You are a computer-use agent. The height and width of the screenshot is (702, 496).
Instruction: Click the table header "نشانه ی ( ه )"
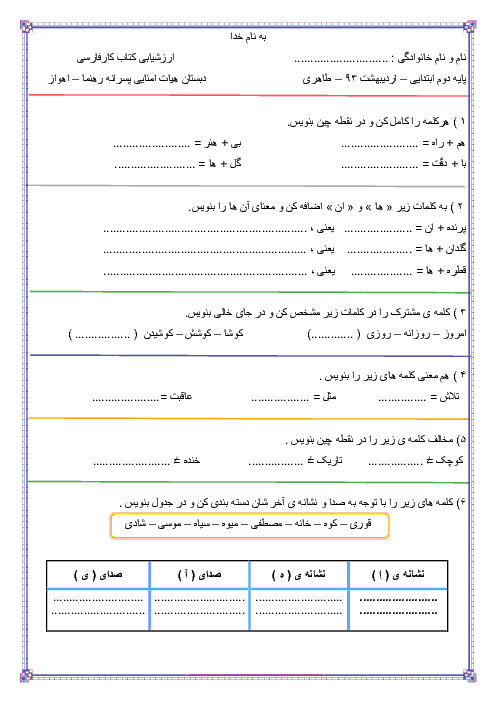(x=299, y=574)
